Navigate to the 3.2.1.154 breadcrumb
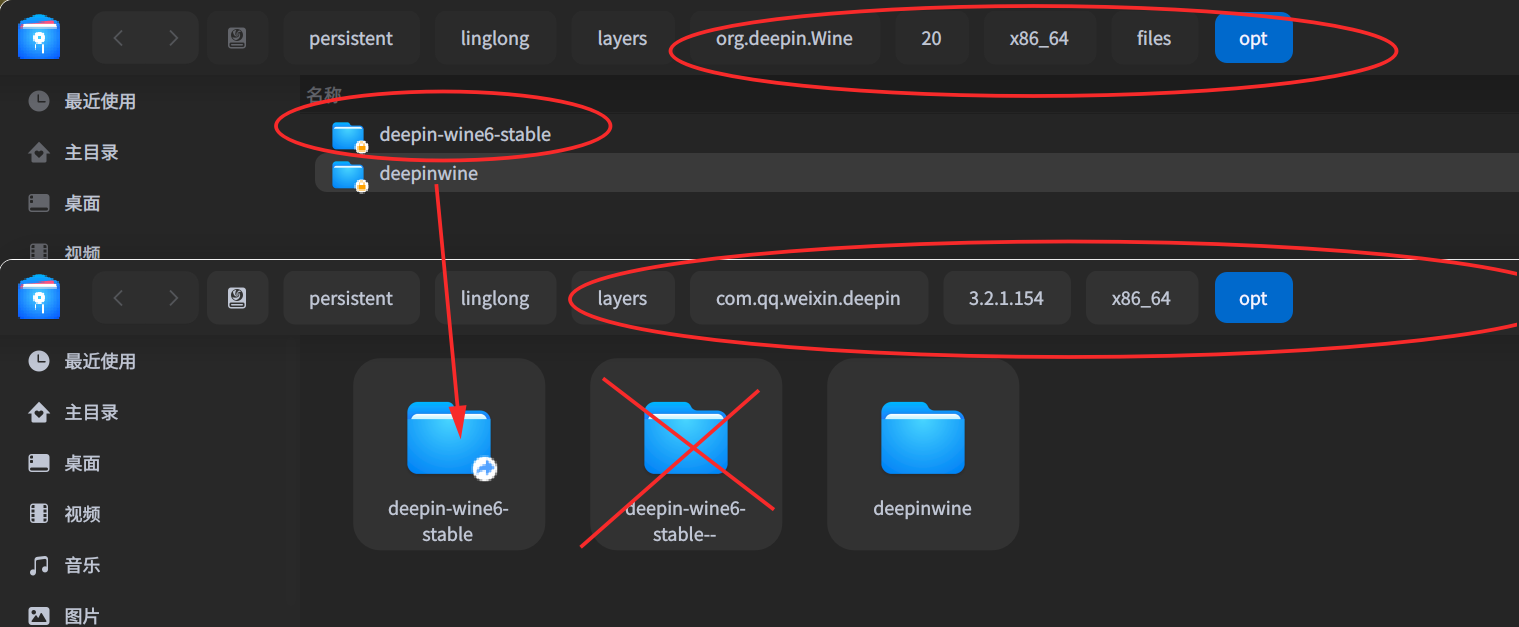 1006,298
